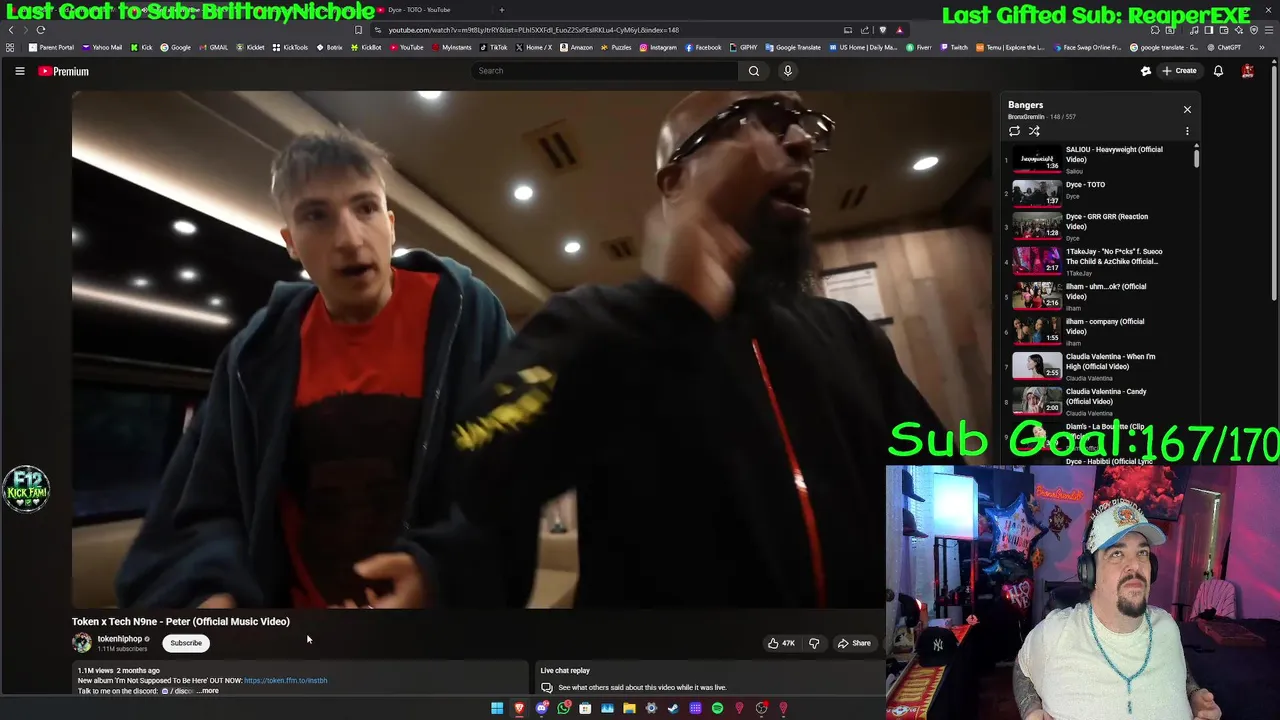This screenshot has height=720, width=1280.
Task: Open the Twitch bookmark
Action: (954, 47)
